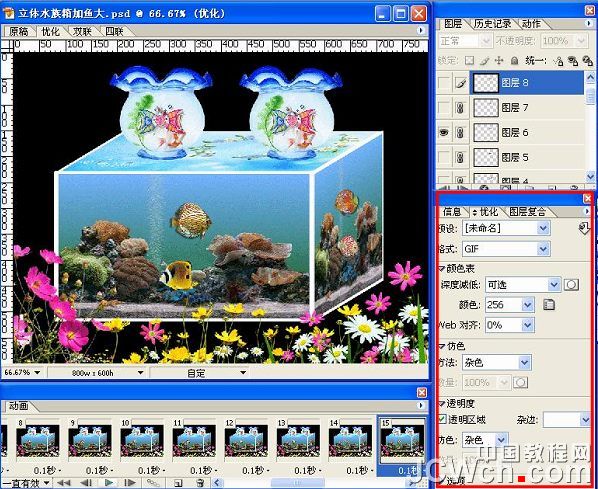
Task: Open the 信息 palette tab
Action: [452, 211]
